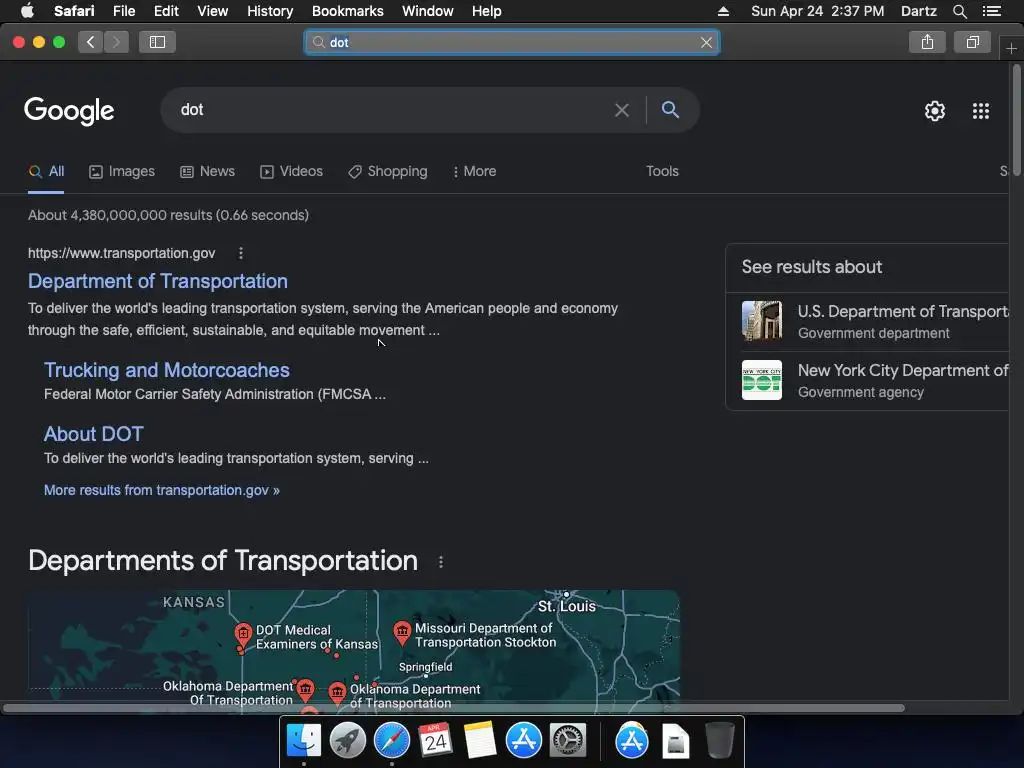Go back with Safari back arrow

click(91, 42)
